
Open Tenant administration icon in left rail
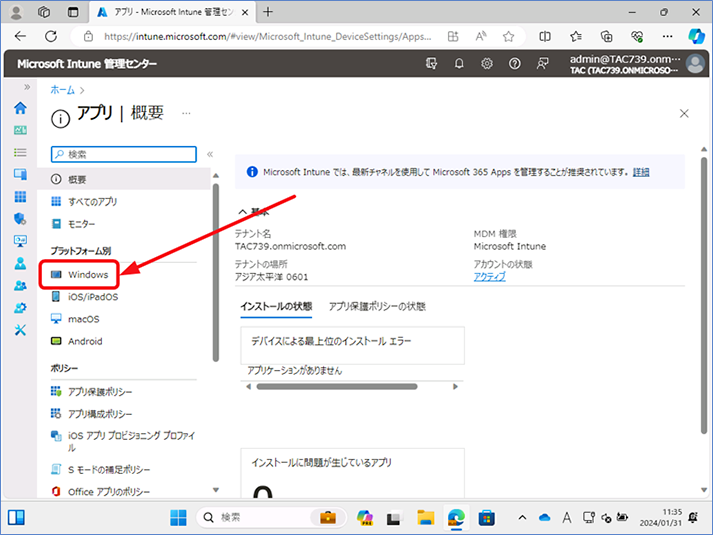[20, 308]
